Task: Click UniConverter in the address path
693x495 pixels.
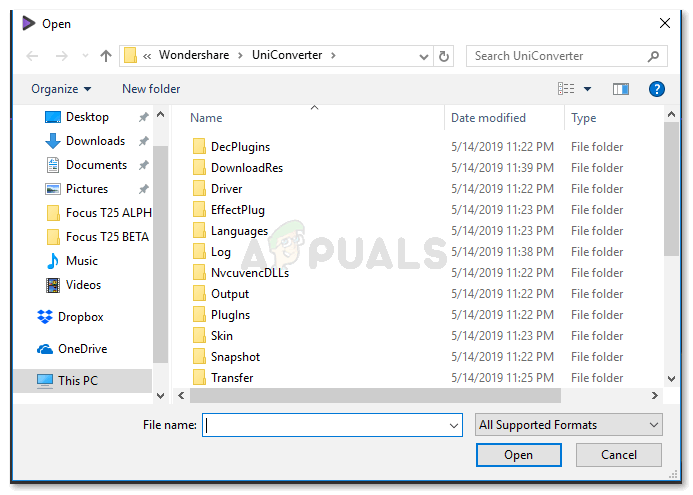Action: [x=287, y=55]
